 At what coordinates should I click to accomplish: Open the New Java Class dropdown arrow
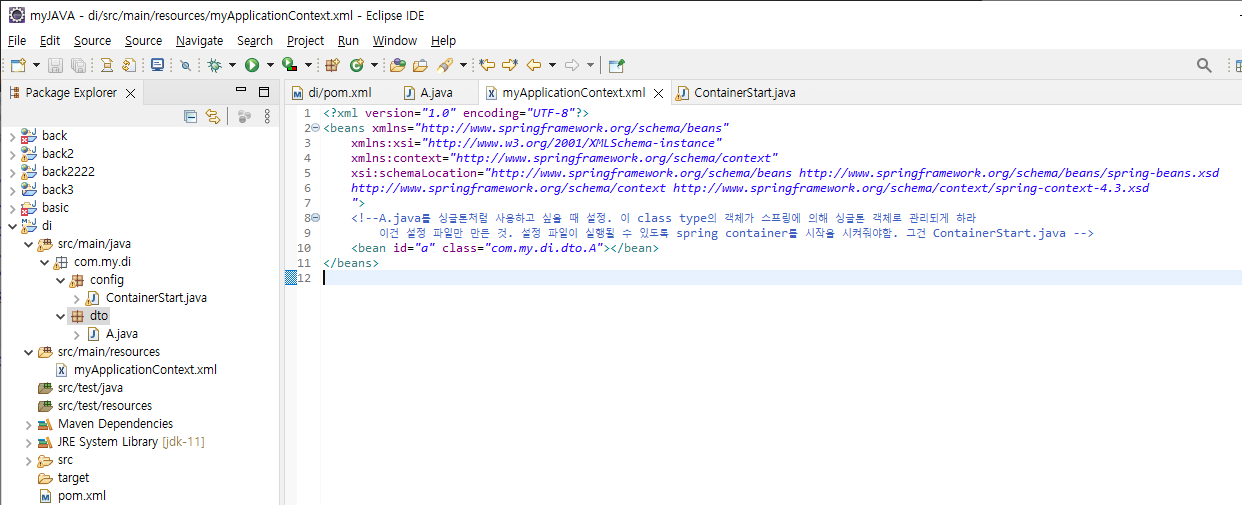pos(375,65)
